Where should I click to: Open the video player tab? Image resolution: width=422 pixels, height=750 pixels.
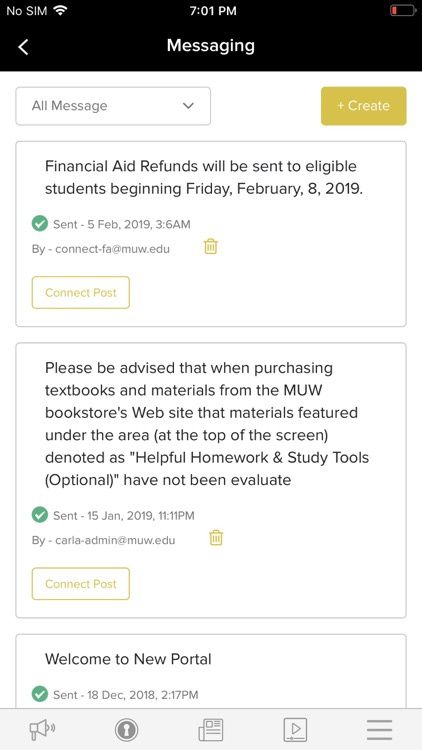point(295,730)
